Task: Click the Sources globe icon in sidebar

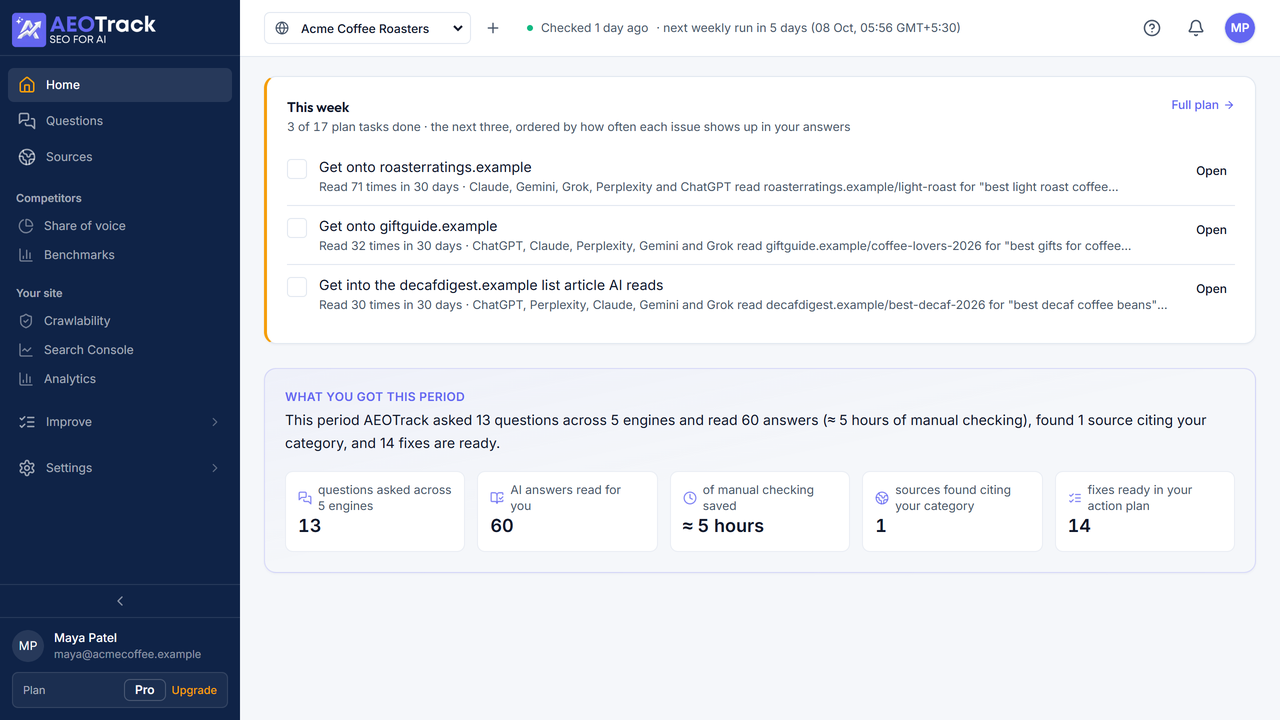Action: (27, 157)
